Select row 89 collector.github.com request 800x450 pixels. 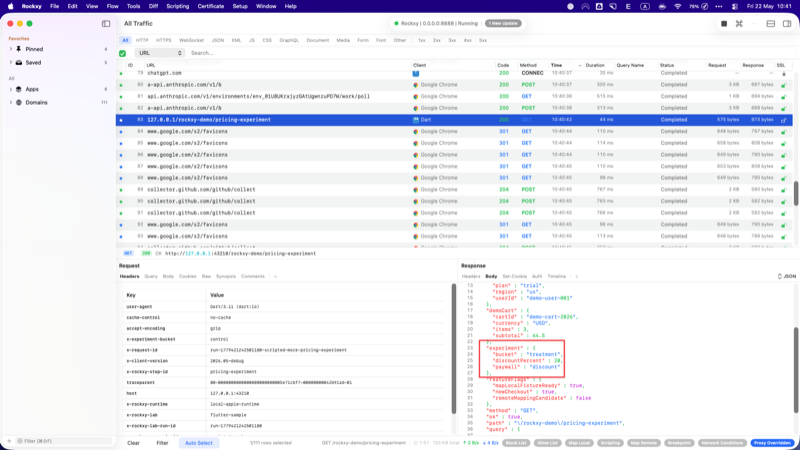(x=455, y=190)
